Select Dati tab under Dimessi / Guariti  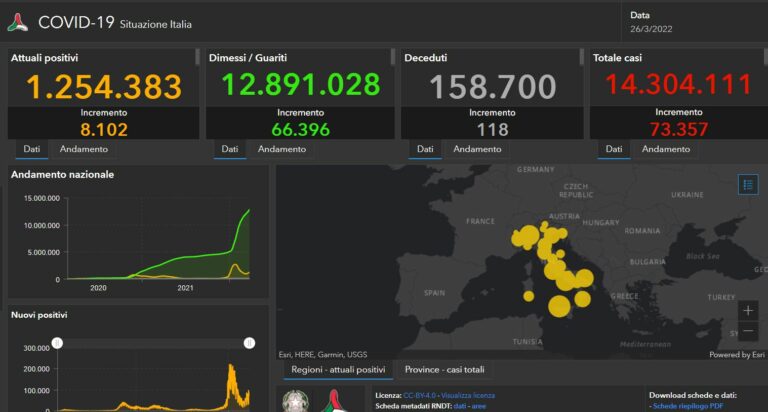(230, 149)
